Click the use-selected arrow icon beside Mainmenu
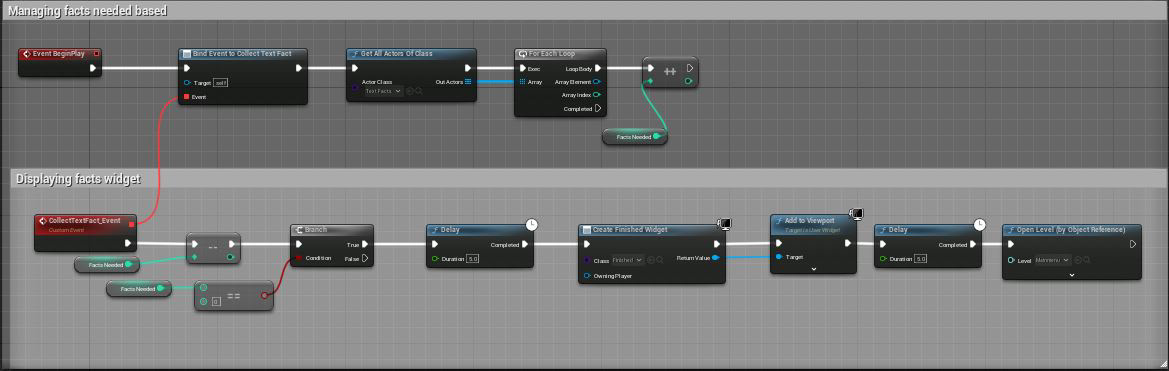 (1078, 260)
